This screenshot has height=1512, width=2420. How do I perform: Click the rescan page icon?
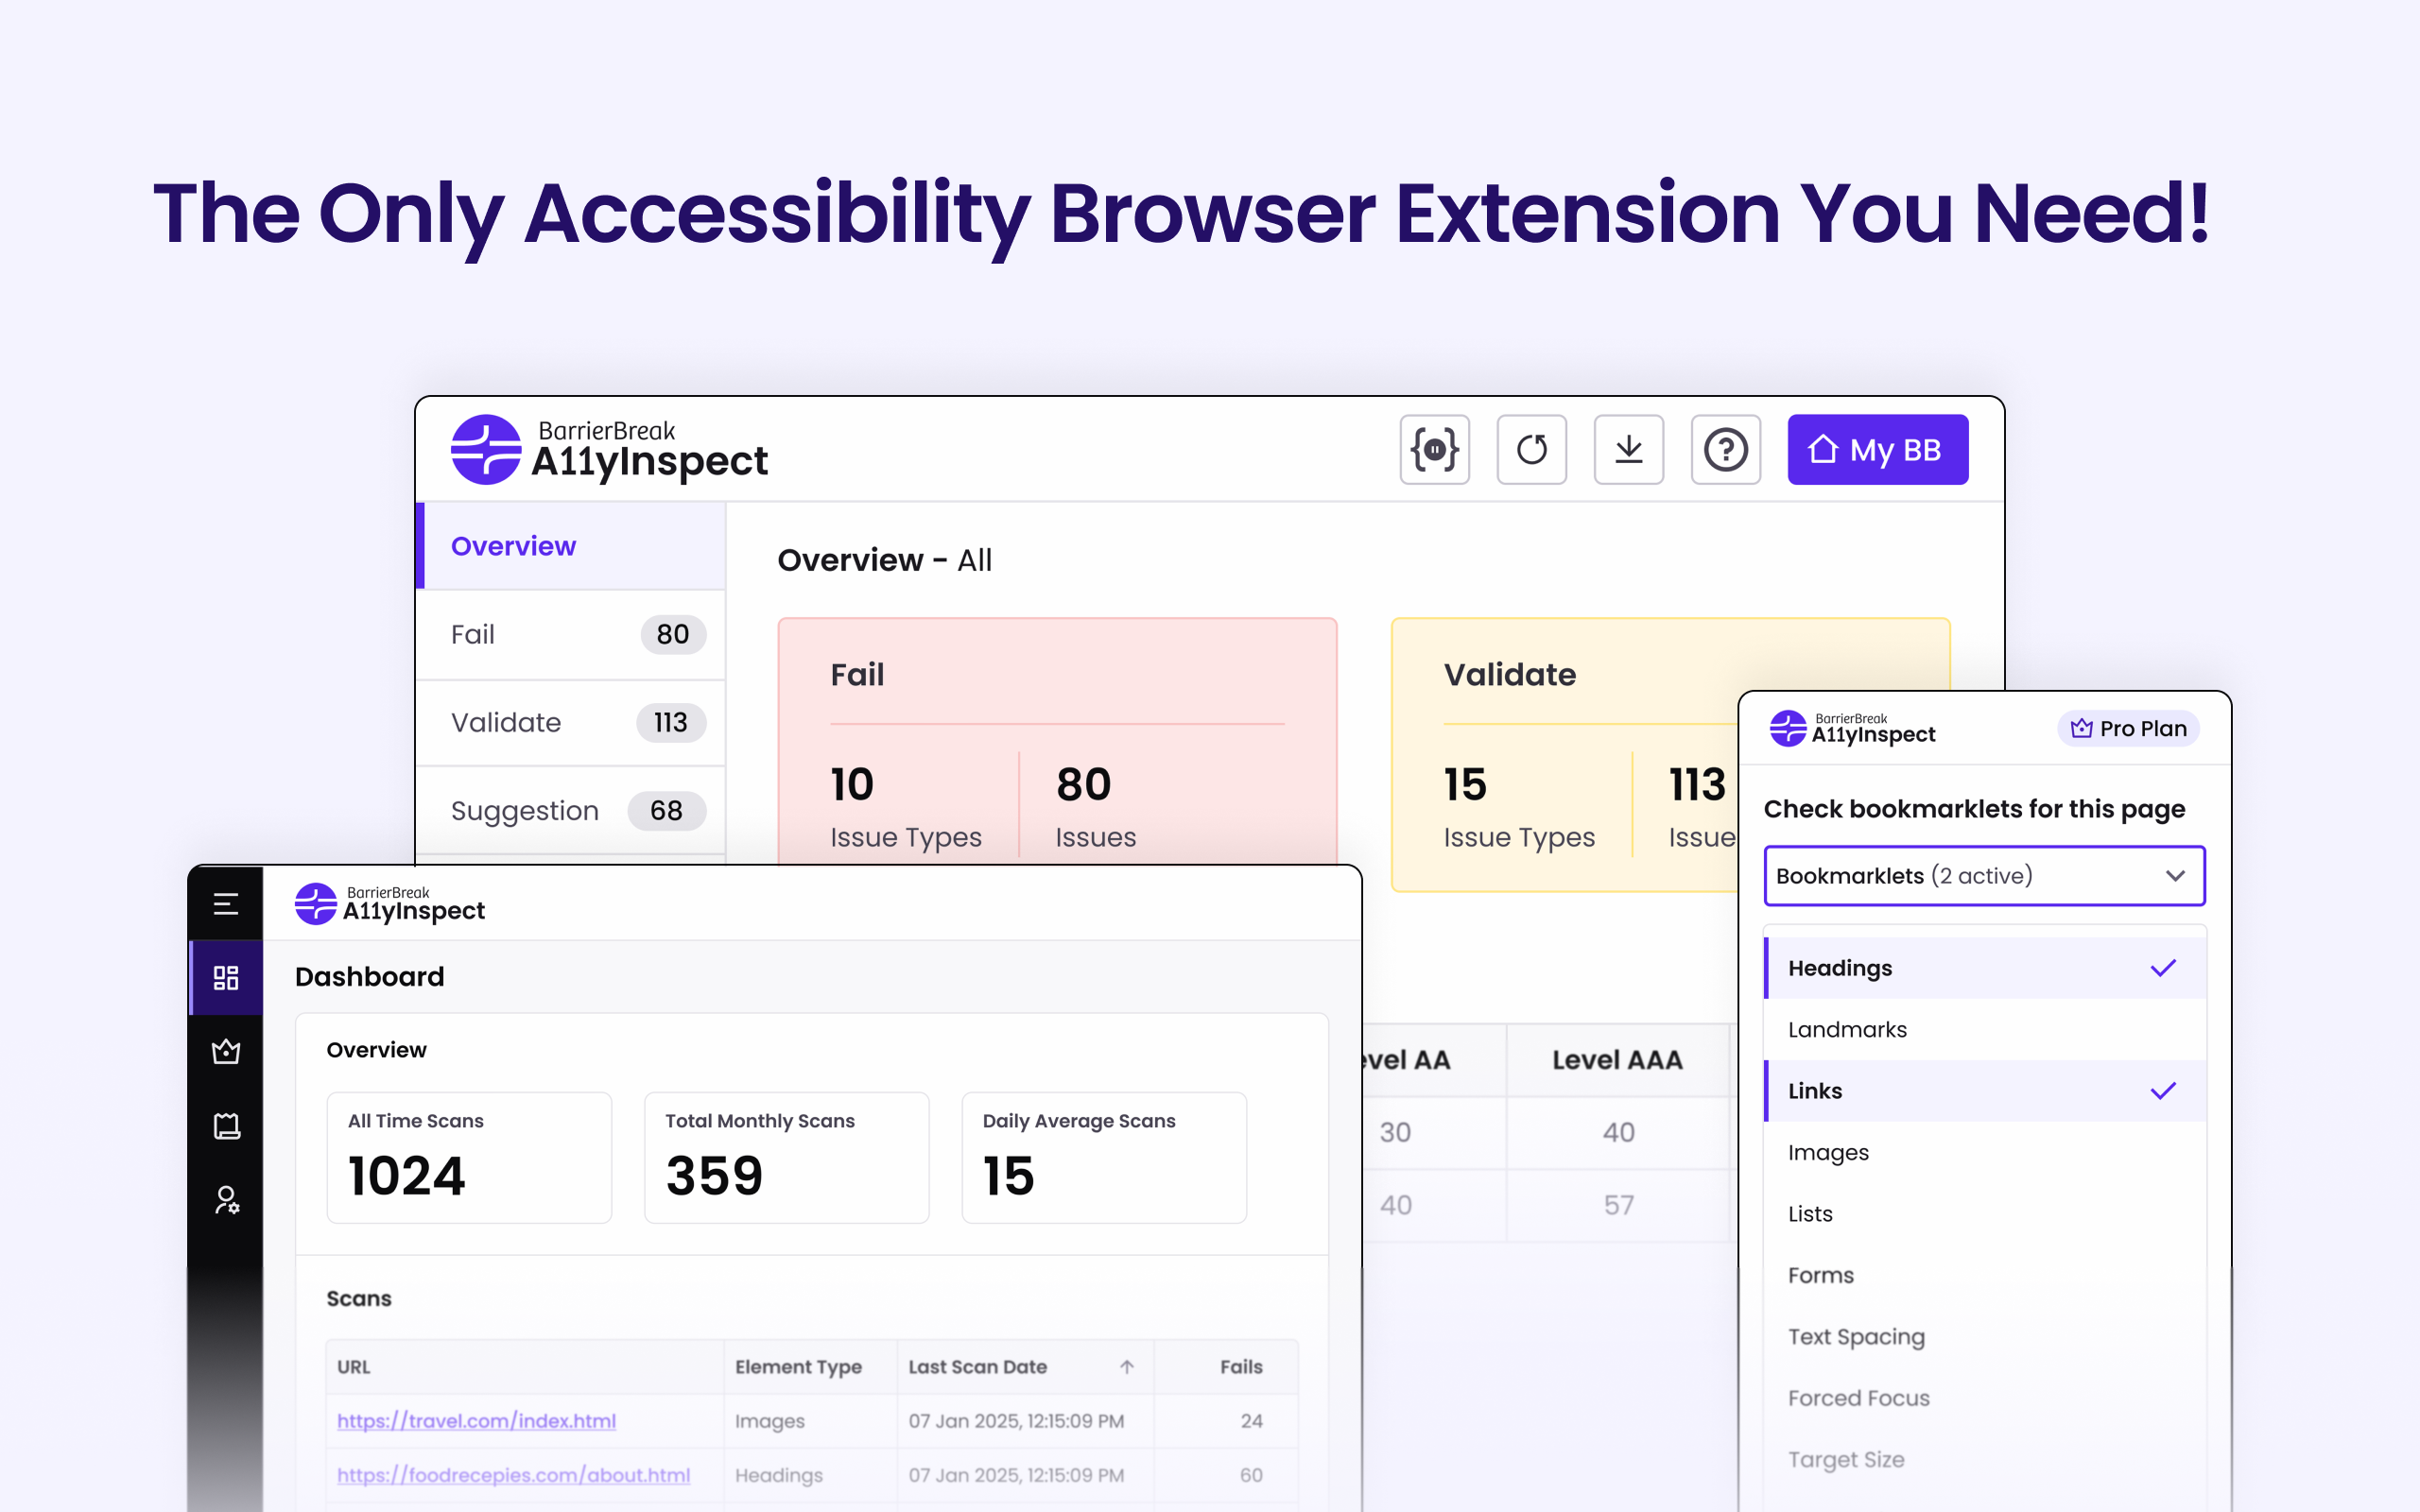coord(1531,449)
